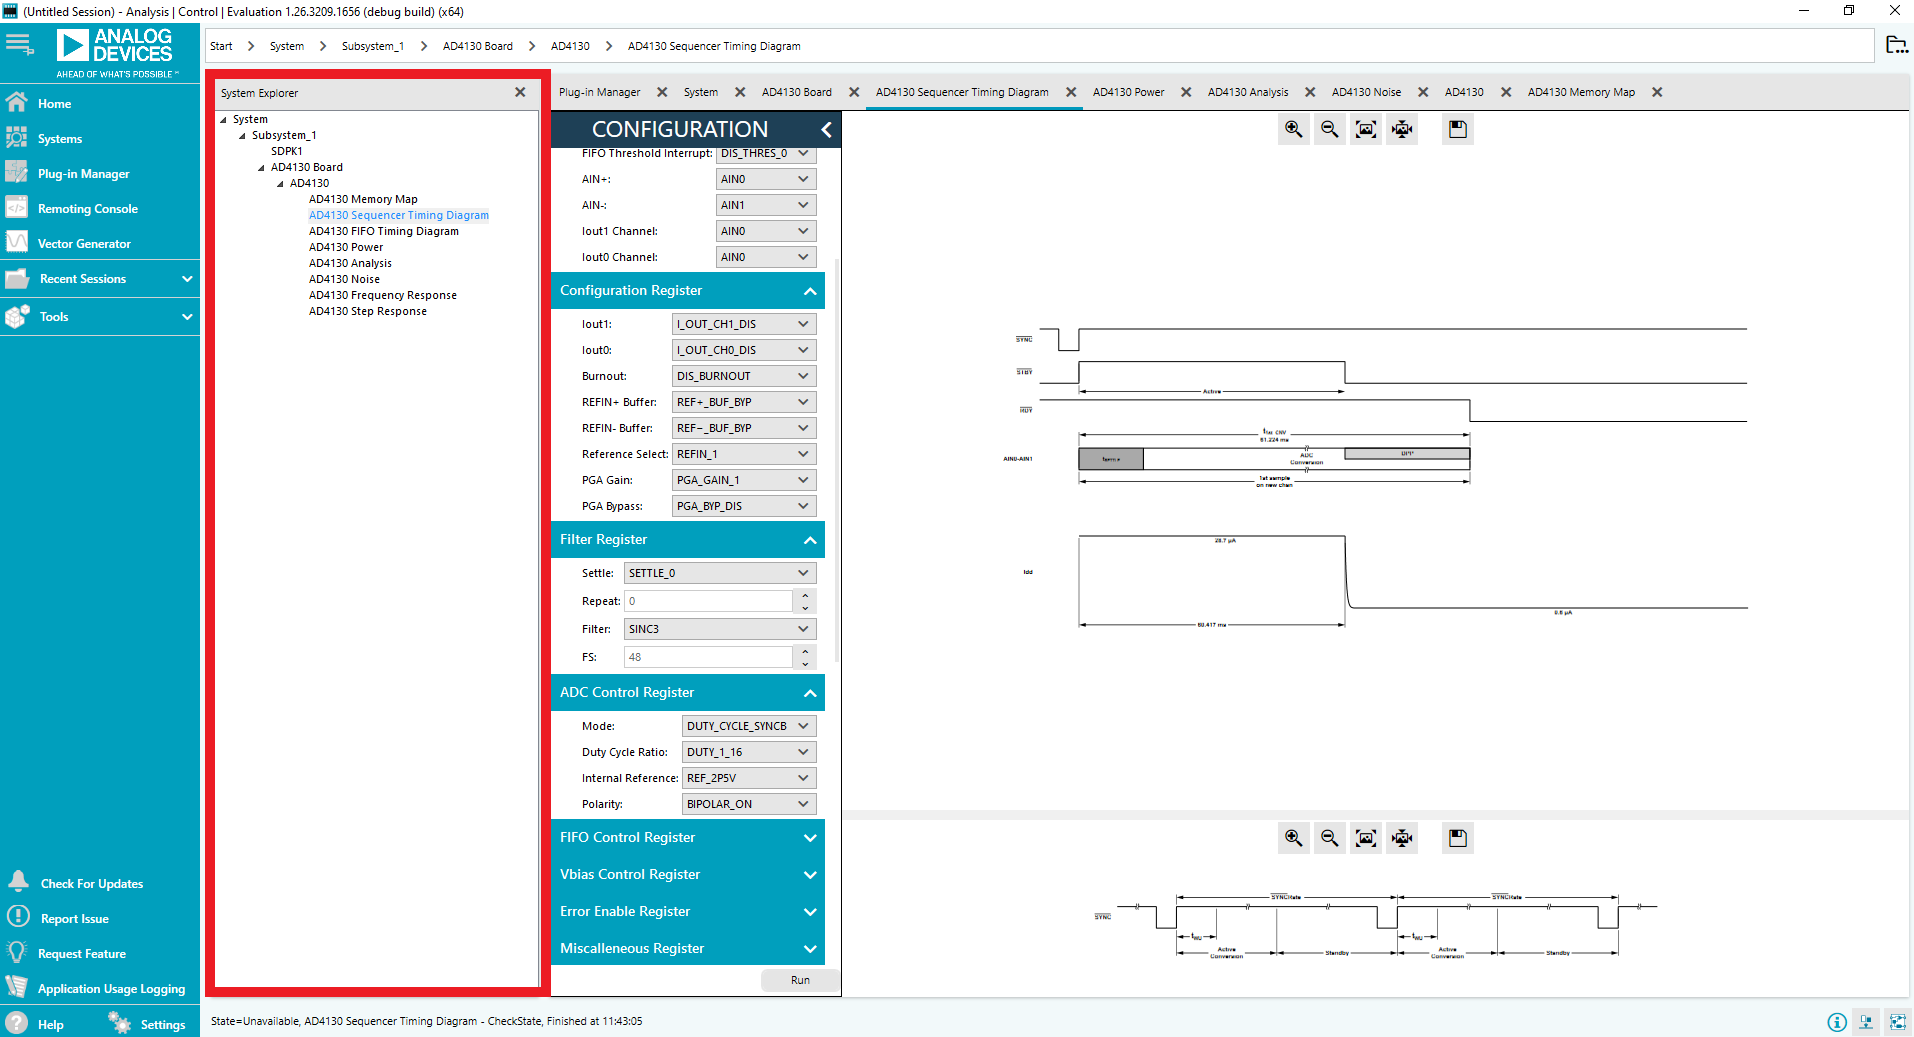1914x1037 pixels.
Task: Open the hamburger menu icon
Action: coord(19,44)
